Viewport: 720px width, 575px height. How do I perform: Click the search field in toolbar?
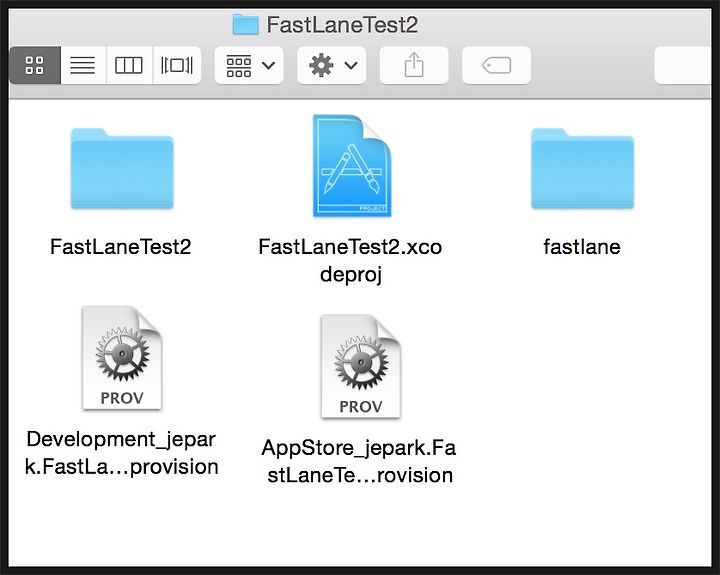[683, 65]
